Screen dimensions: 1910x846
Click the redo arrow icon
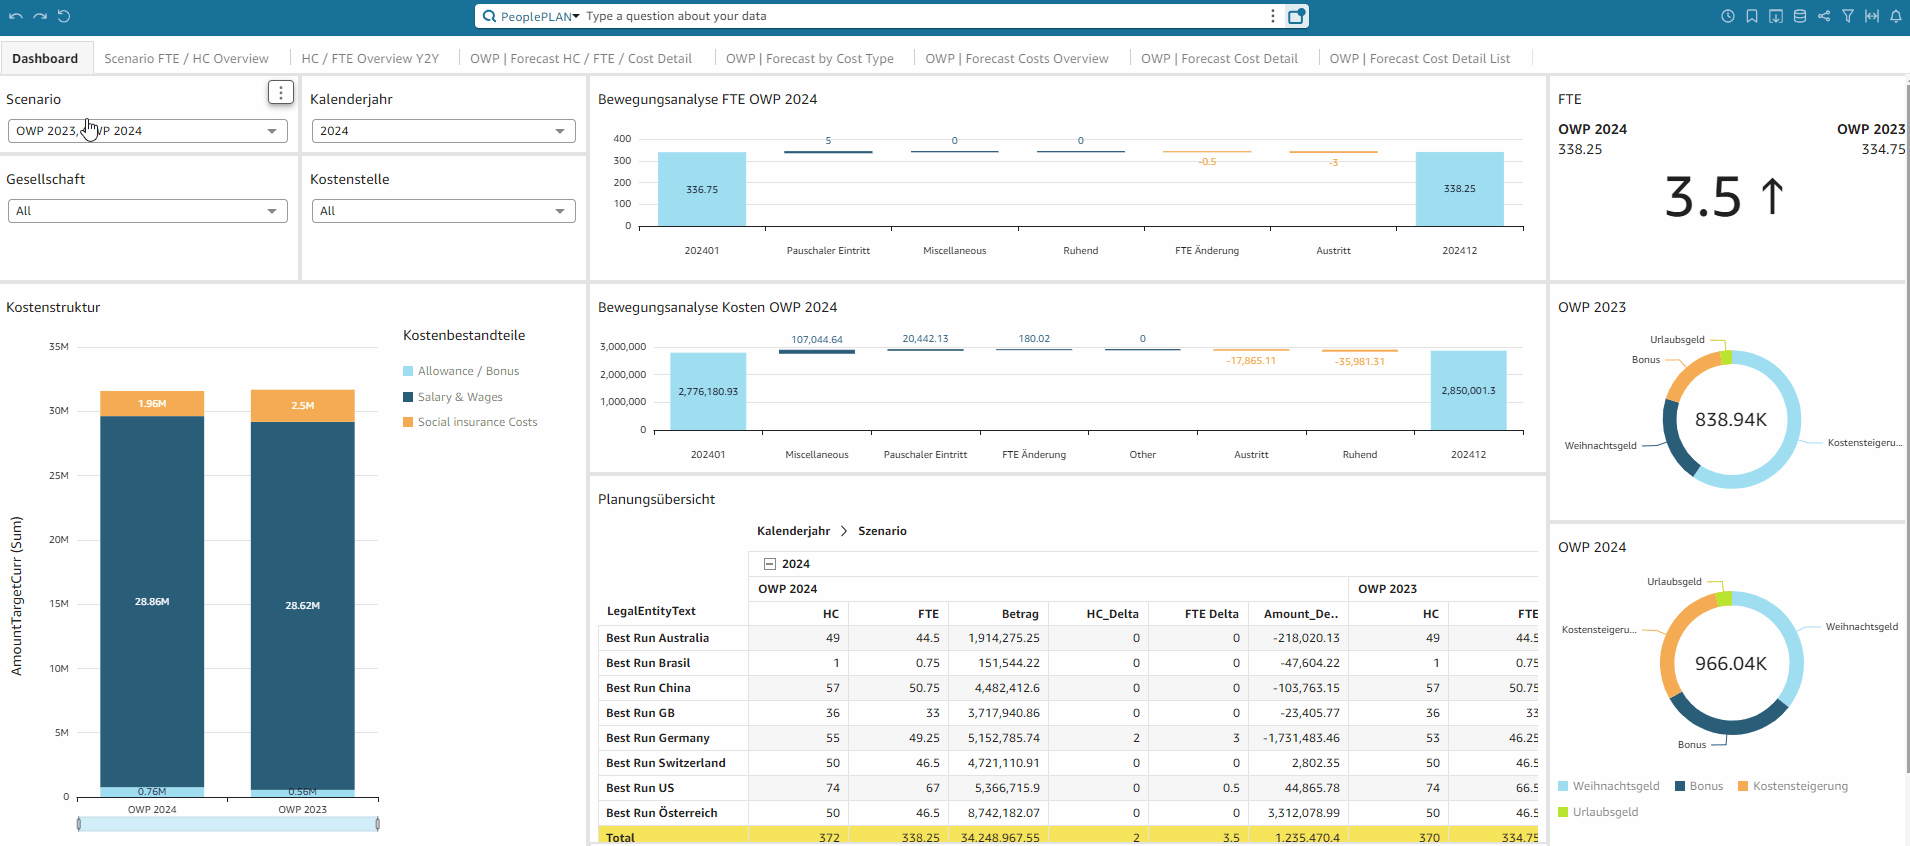(x=40, y=16)
